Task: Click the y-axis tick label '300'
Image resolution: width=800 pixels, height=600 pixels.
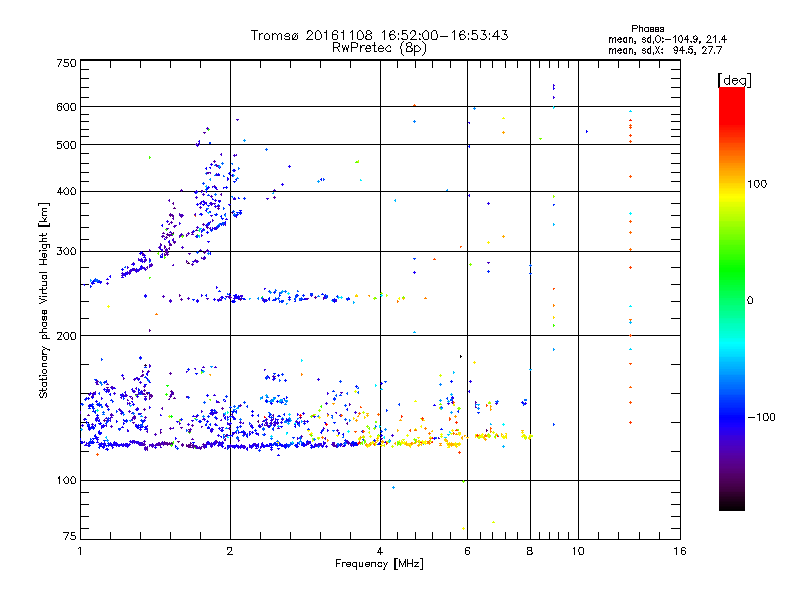Action: [x=66, y=252]
